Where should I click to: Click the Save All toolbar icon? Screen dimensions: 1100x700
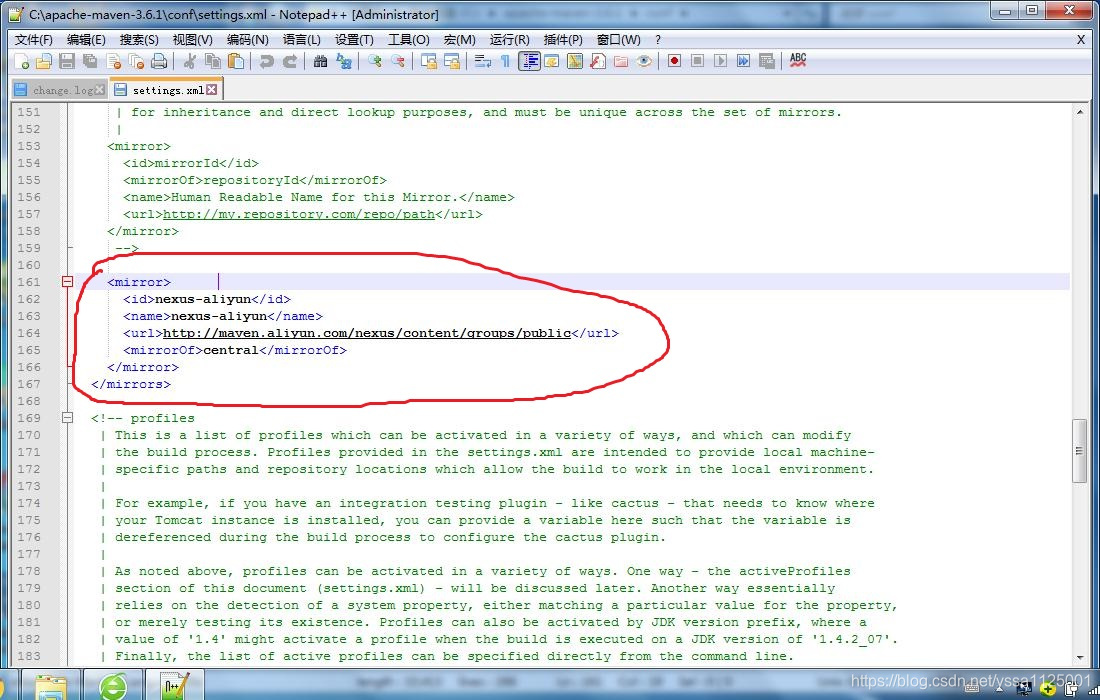(90, 62)
